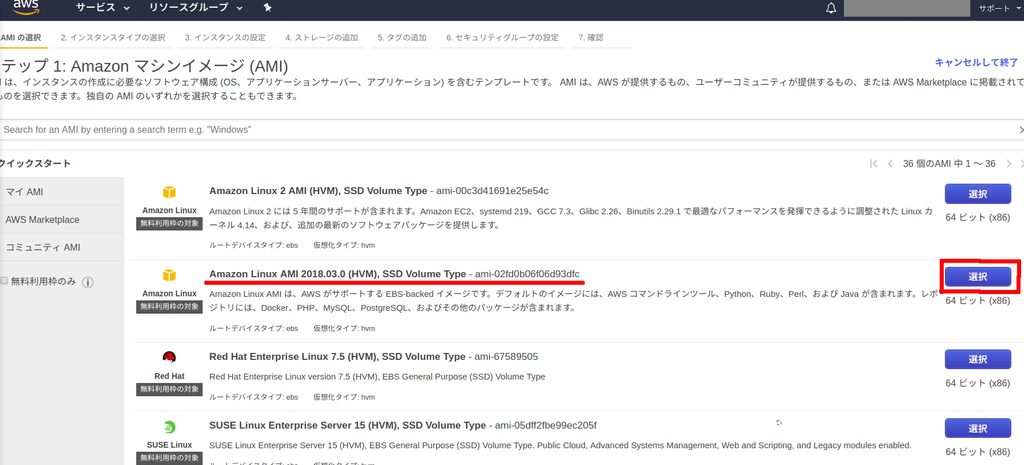
Task: Go to step 7. 確認
Action: coord(591,38)
